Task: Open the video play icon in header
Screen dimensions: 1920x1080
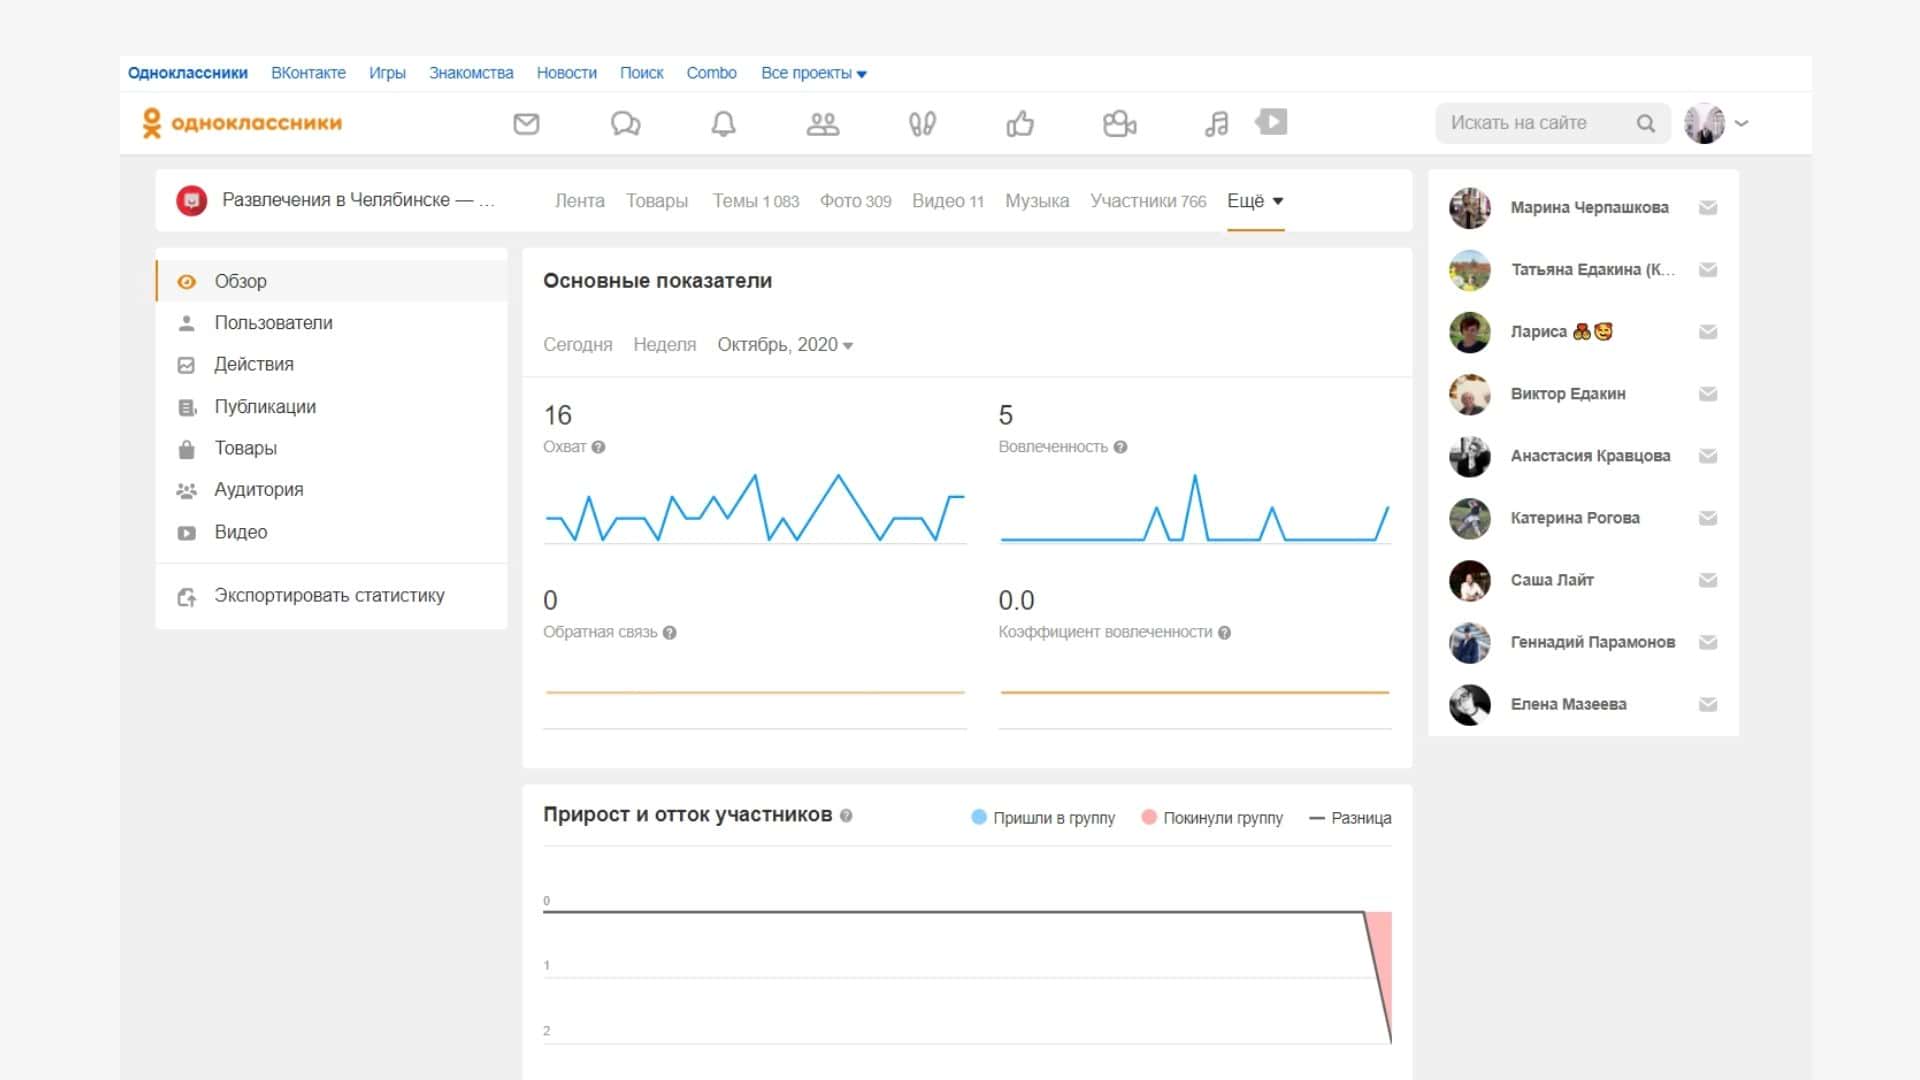Action: (1272, 122)
